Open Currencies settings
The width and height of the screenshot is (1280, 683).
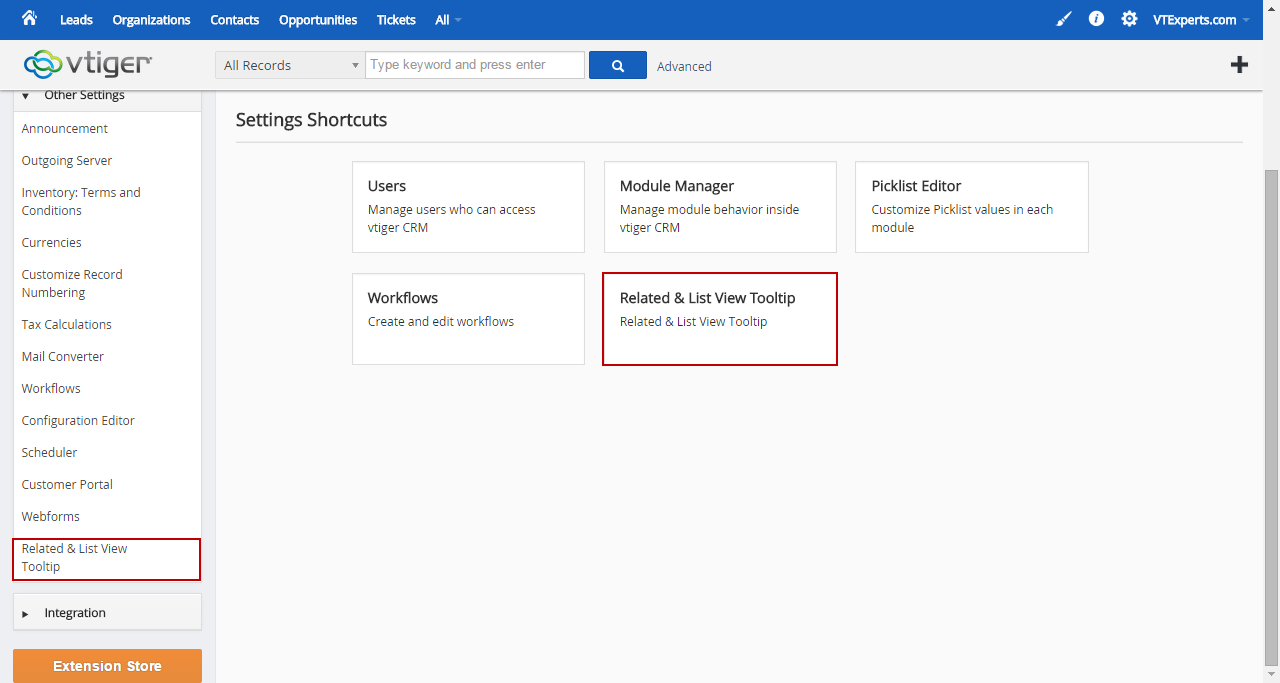tap(52, 243)
